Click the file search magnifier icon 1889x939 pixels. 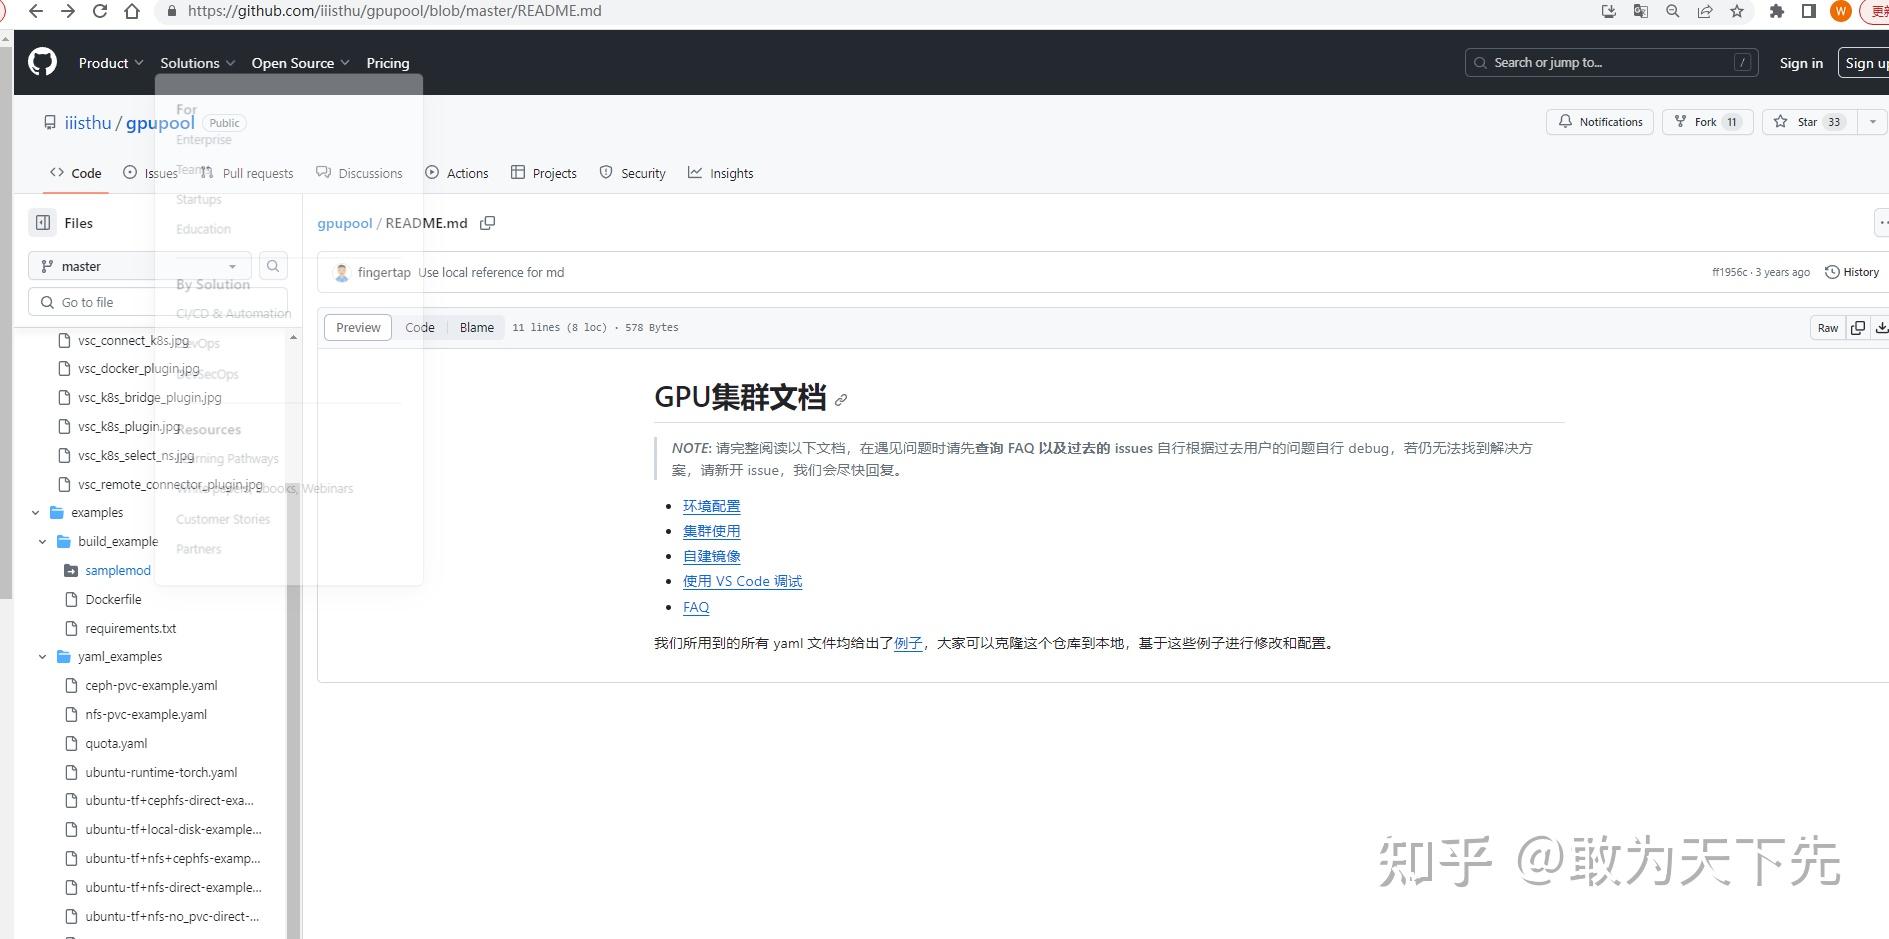click(273, 266)
